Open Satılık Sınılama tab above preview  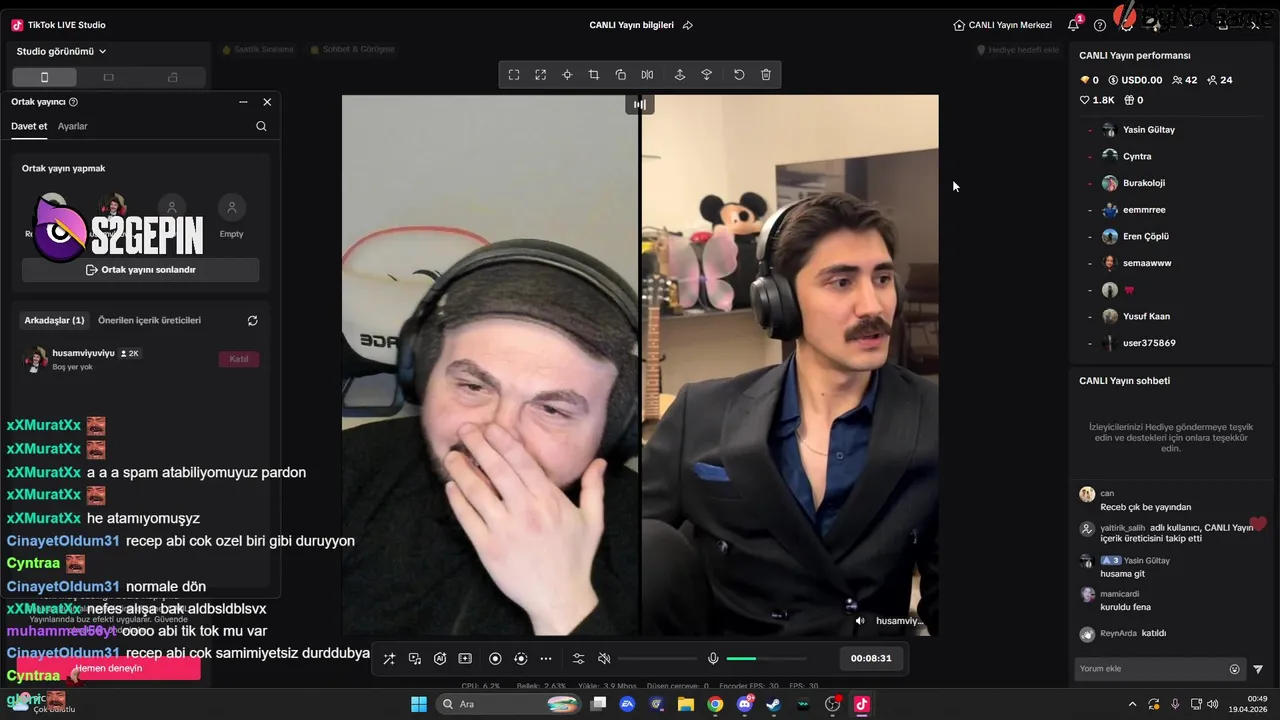click(258, 49)
